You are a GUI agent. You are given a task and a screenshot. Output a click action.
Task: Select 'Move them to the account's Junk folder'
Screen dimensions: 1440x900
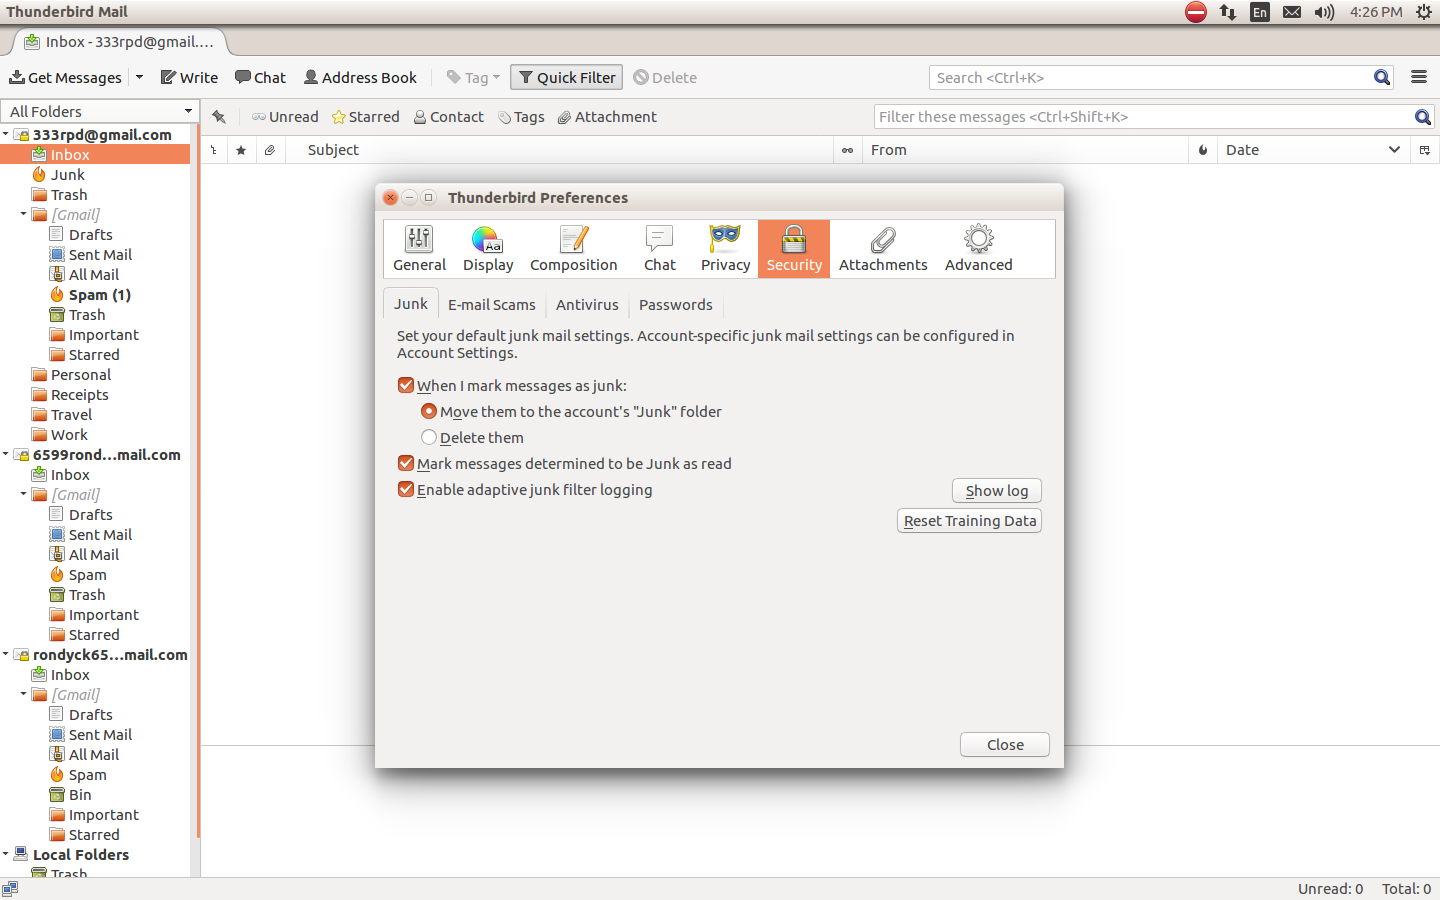click(x=429, y=411)
